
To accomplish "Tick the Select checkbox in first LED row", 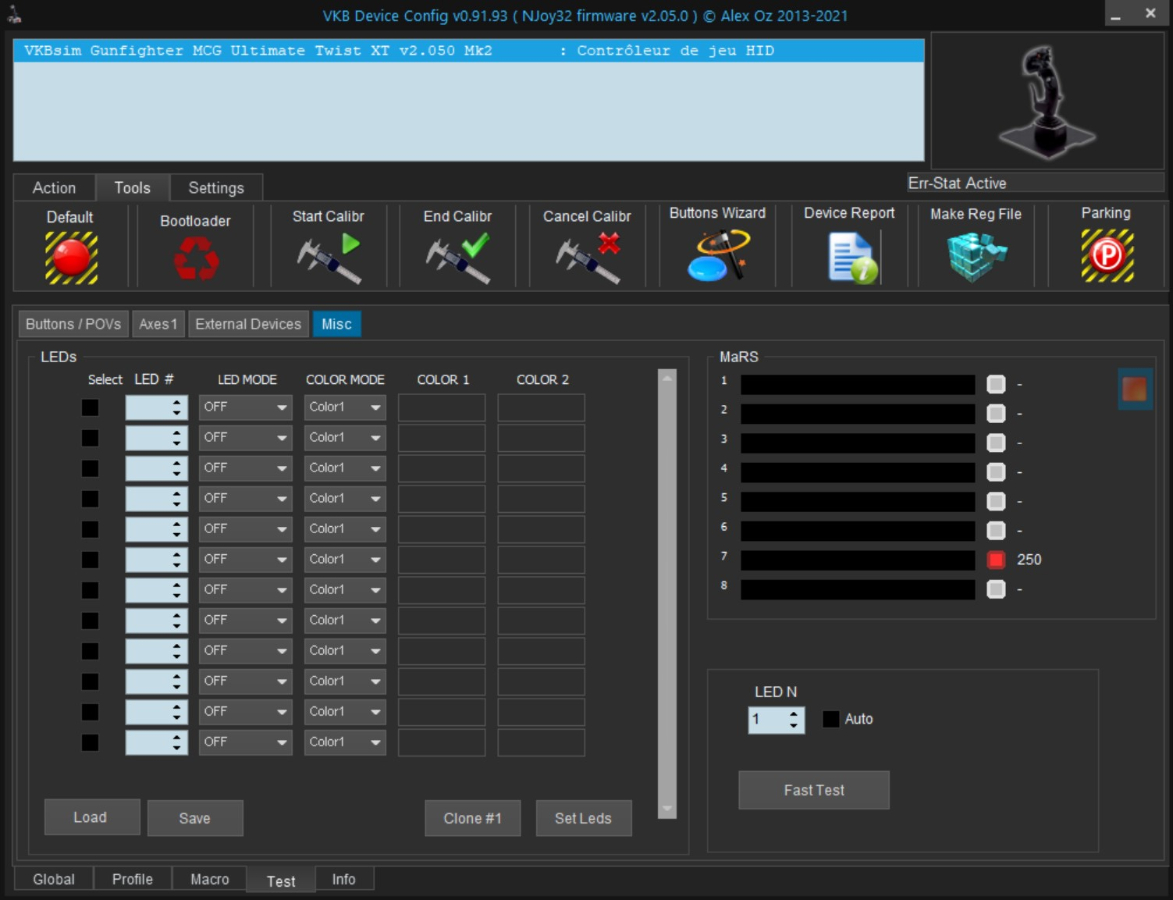I will coord(90,408).
